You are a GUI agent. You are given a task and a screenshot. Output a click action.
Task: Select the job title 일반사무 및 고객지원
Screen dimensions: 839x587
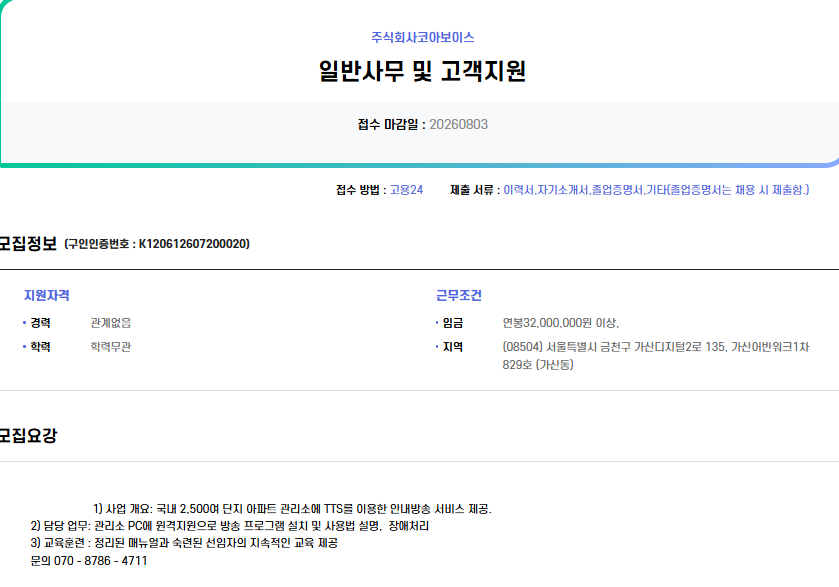423,71
